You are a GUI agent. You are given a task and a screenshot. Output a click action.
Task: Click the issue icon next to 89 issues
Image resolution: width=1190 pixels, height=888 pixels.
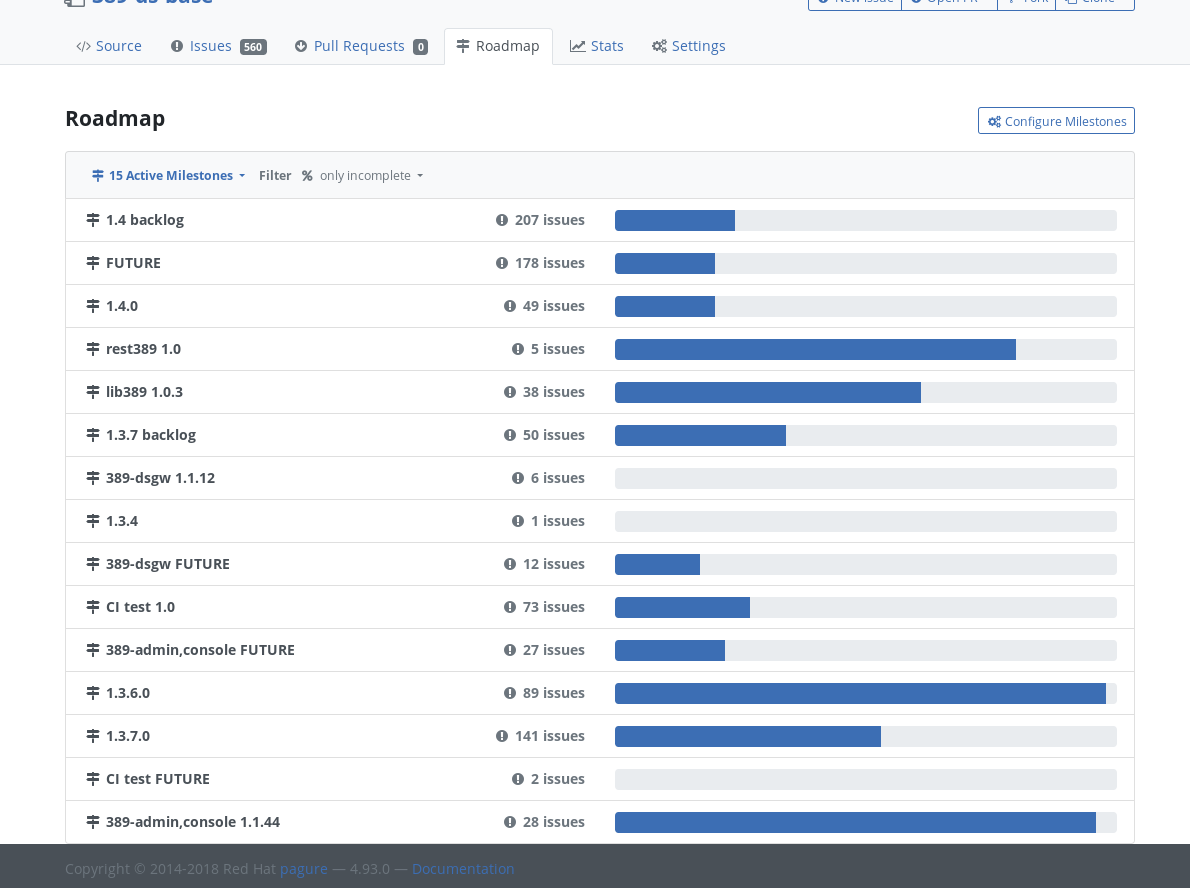coord(510,693)
